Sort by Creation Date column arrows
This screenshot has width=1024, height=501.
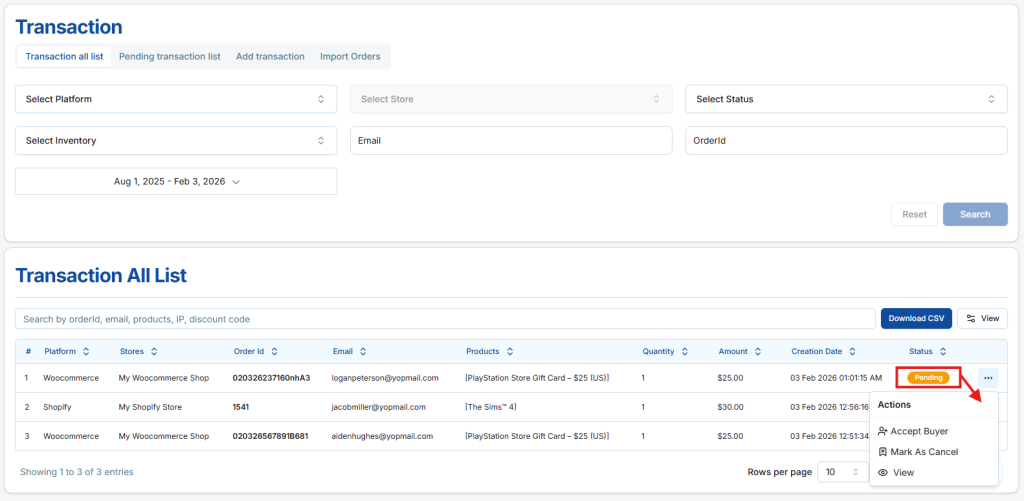click(x=852, y=352)
